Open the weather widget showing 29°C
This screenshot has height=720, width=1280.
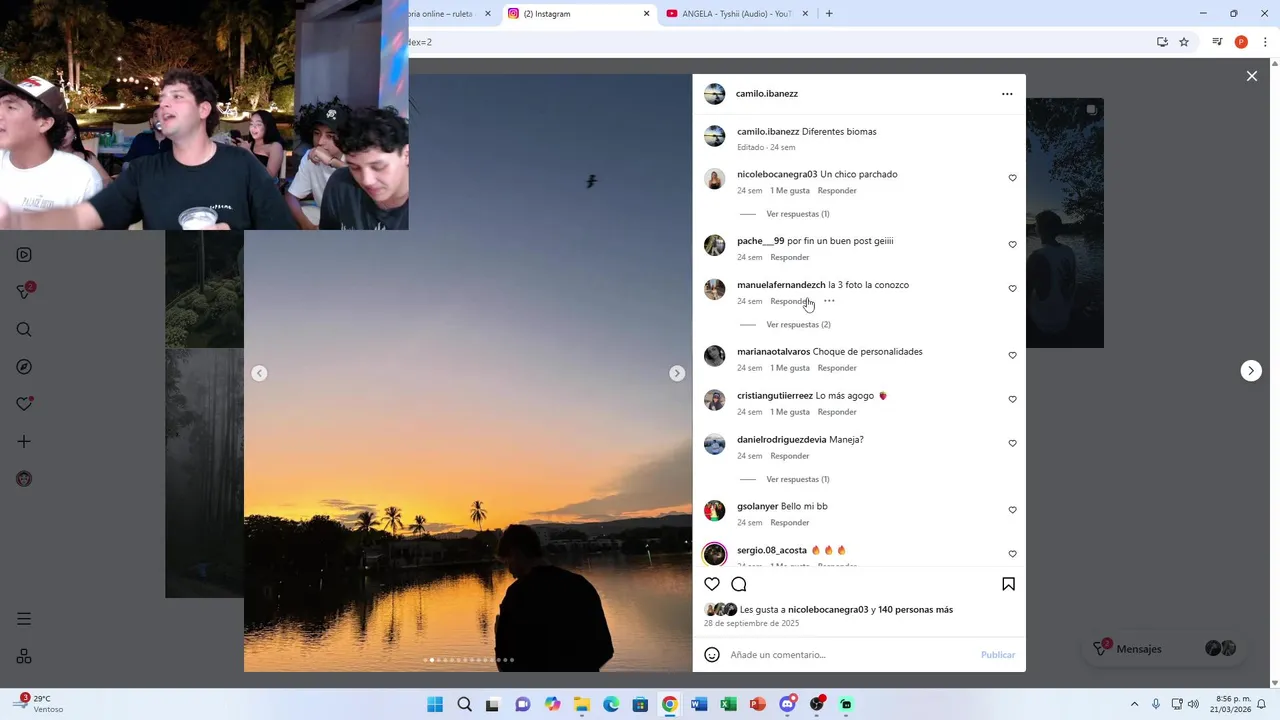[40, 704]
